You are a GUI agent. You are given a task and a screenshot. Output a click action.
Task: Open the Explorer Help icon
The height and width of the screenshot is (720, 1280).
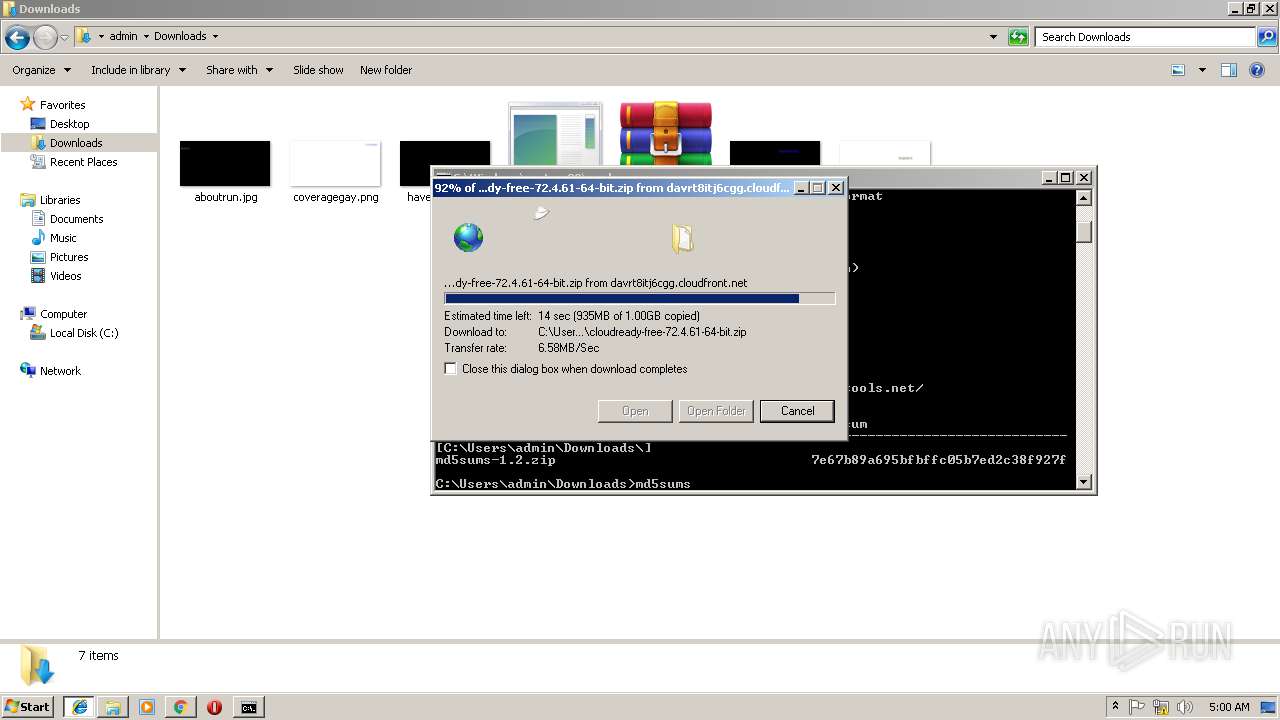[1258, 70]
